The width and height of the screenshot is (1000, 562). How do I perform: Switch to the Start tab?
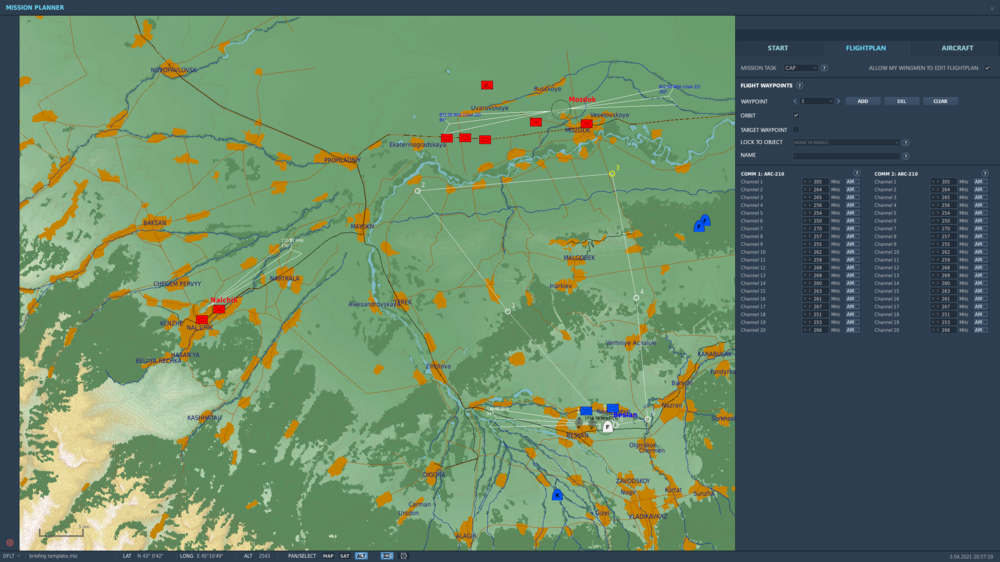point(778,48)
